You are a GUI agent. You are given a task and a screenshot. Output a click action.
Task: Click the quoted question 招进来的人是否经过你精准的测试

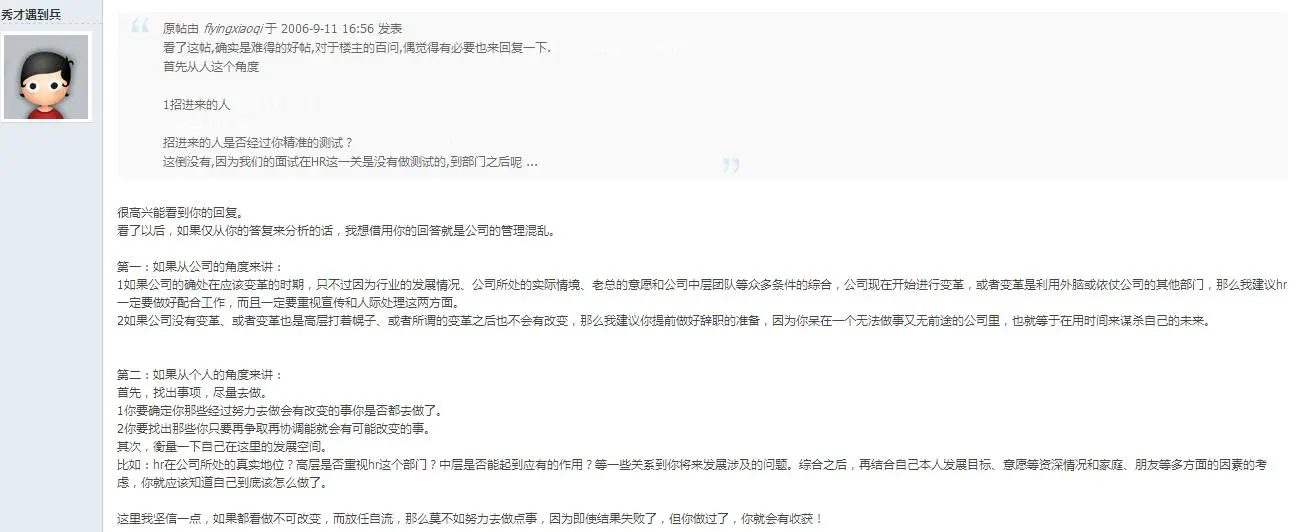click(258, 142)
